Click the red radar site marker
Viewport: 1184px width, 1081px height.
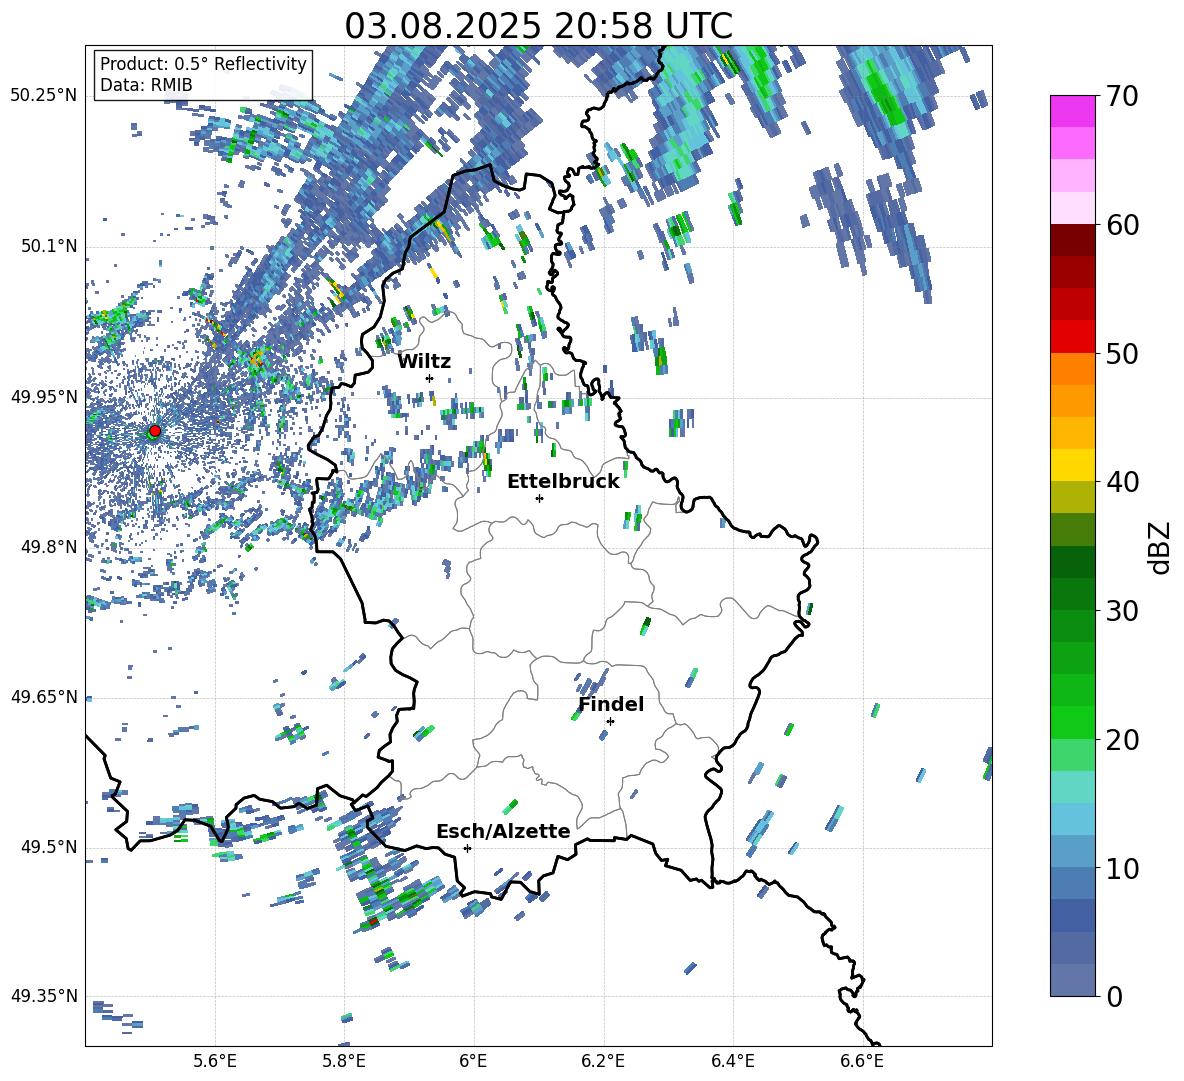(155, 431)
